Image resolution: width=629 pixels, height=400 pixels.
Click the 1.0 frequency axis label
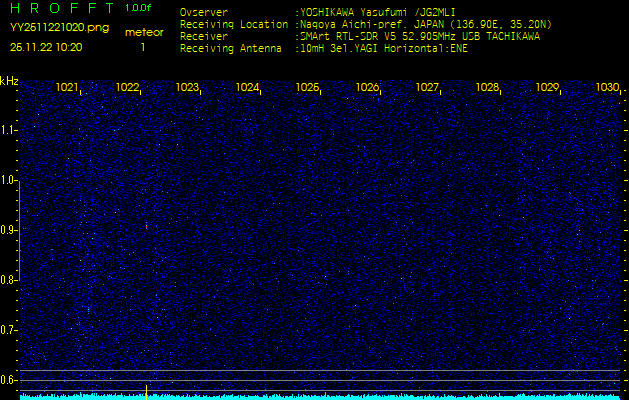point(9,180)
